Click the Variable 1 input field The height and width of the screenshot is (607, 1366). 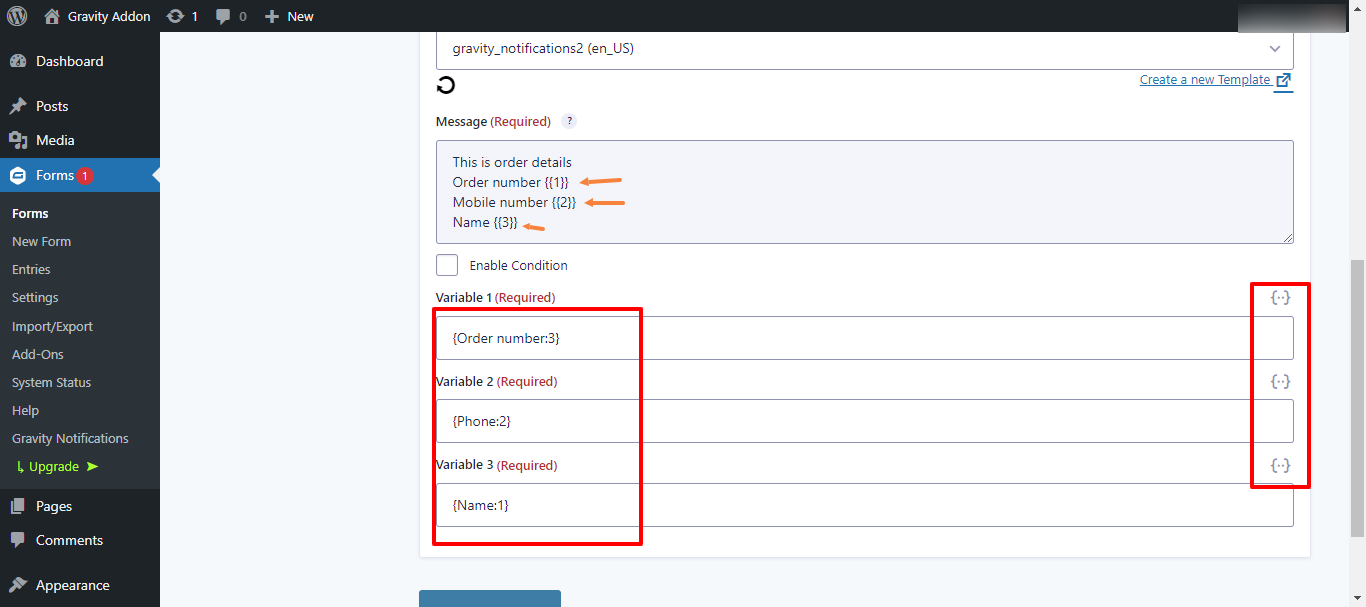(x=864, y=338)
